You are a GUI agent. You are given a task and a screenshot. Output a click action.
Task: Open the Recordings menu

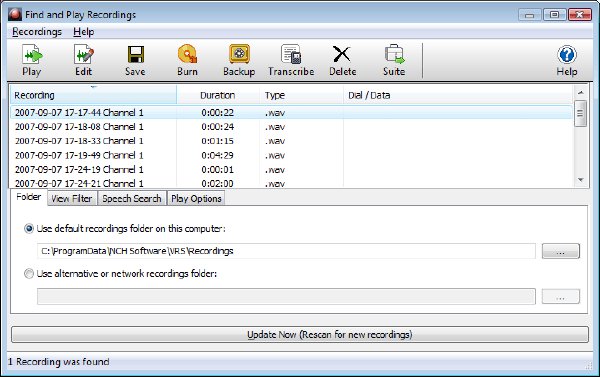tap(37, 32)
